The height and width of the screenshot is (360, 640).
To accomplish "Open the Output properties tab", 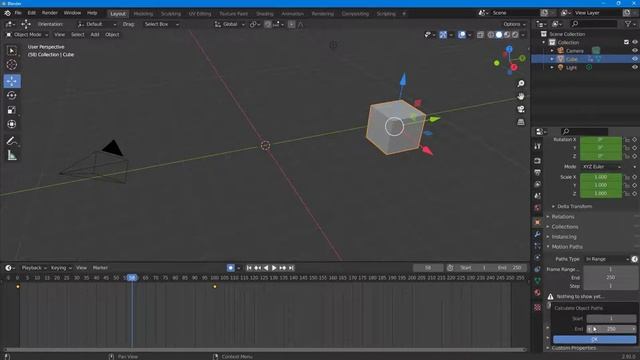I will pos(538,173).
